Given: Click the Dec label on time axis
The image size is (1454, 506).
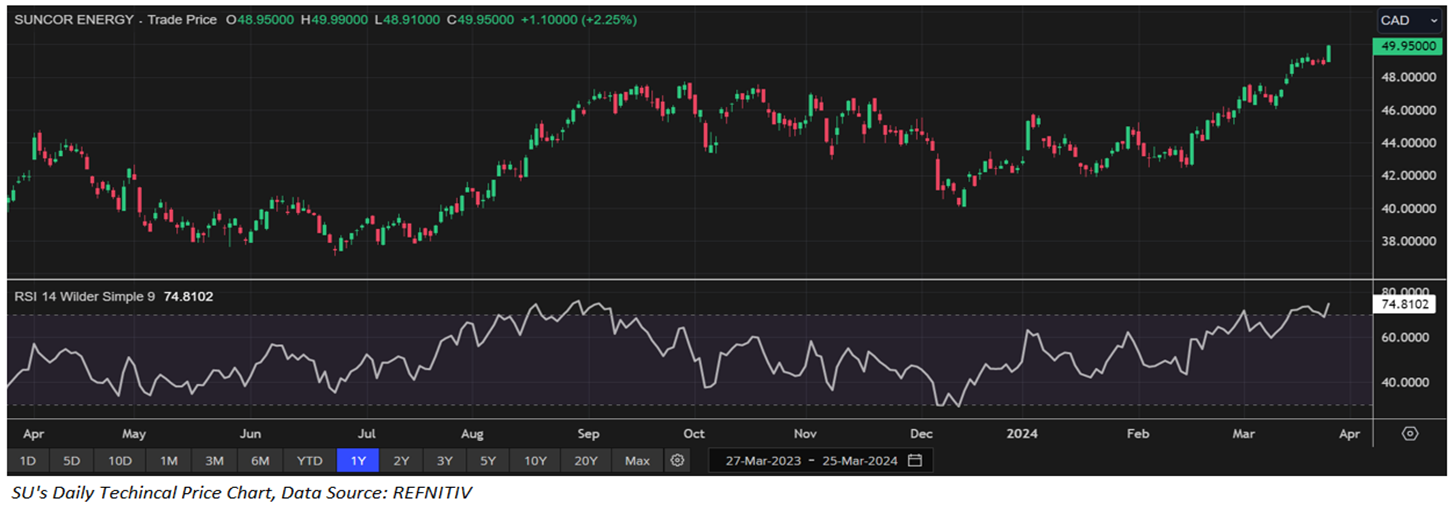Looking at the screenshot, I should [921, 435].
